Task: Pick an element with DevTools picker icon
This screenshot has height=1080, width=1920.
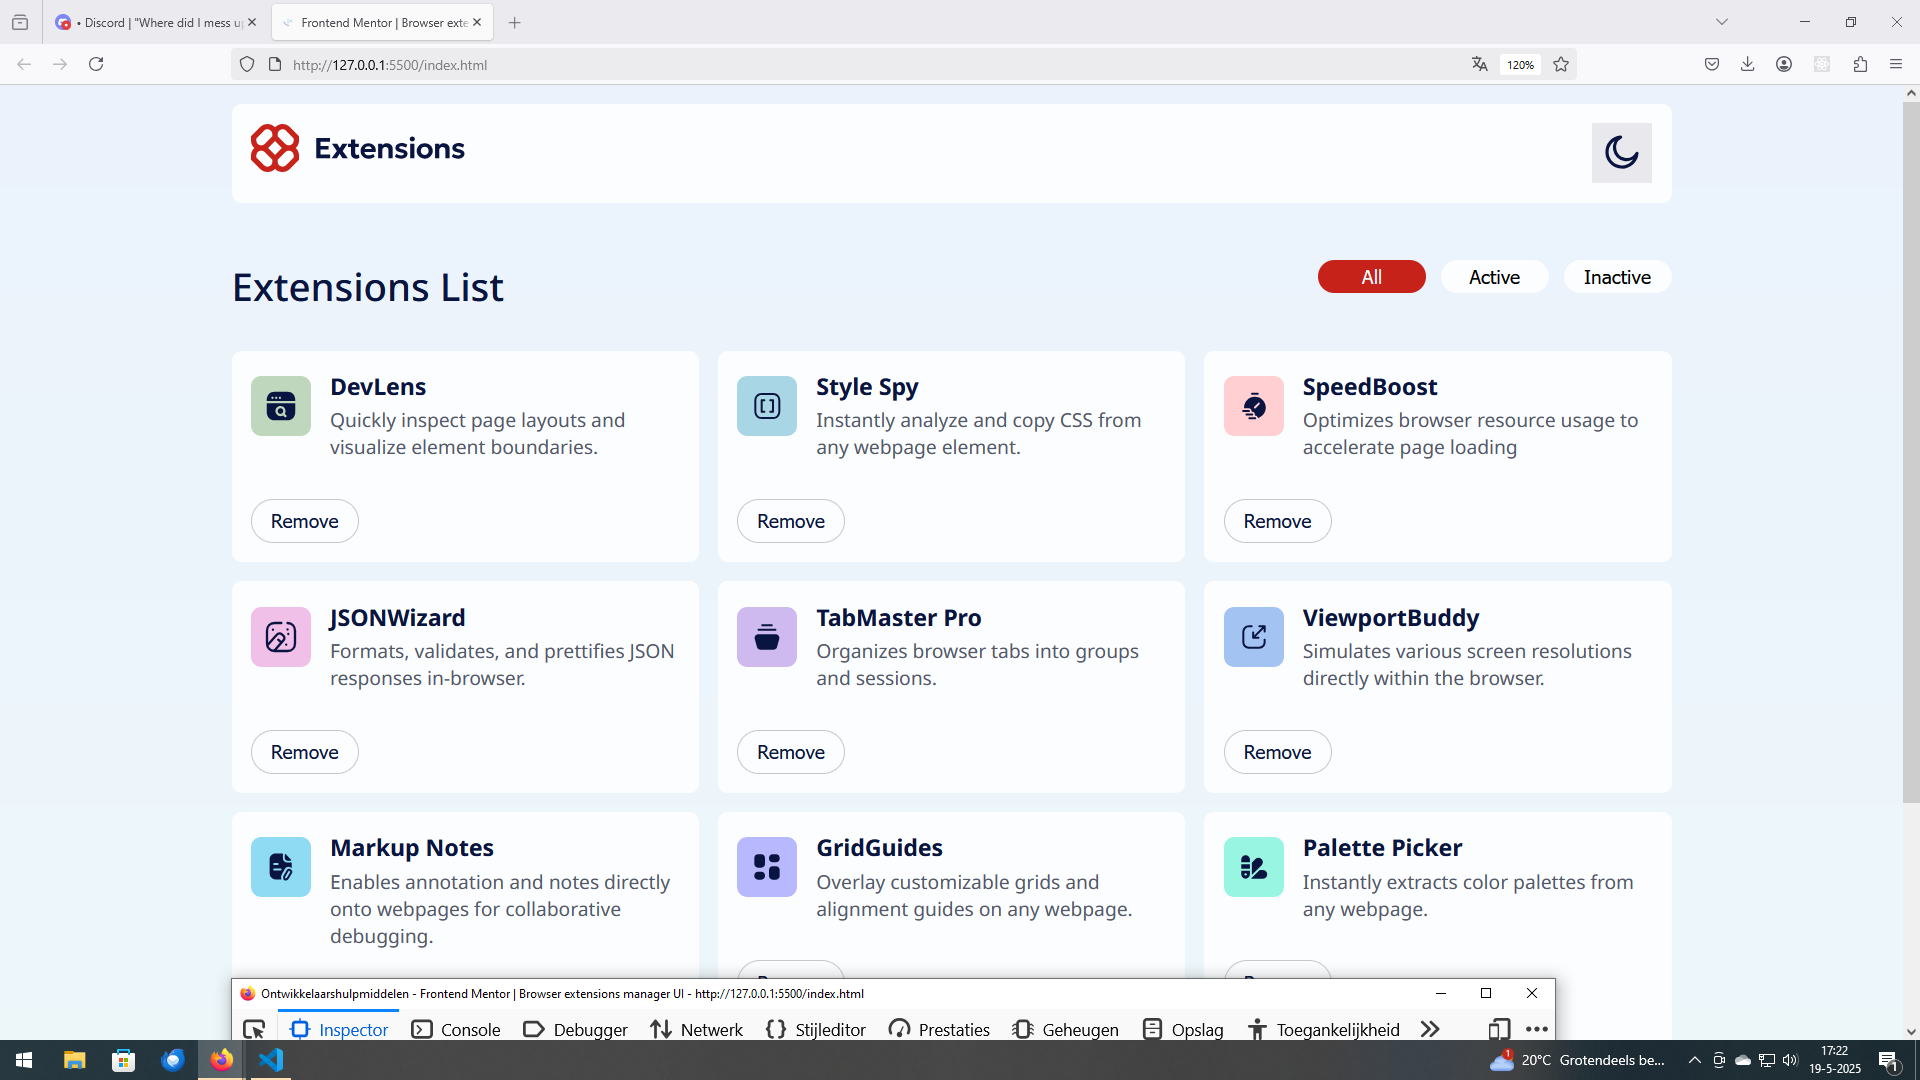Action: [254, 1029]
